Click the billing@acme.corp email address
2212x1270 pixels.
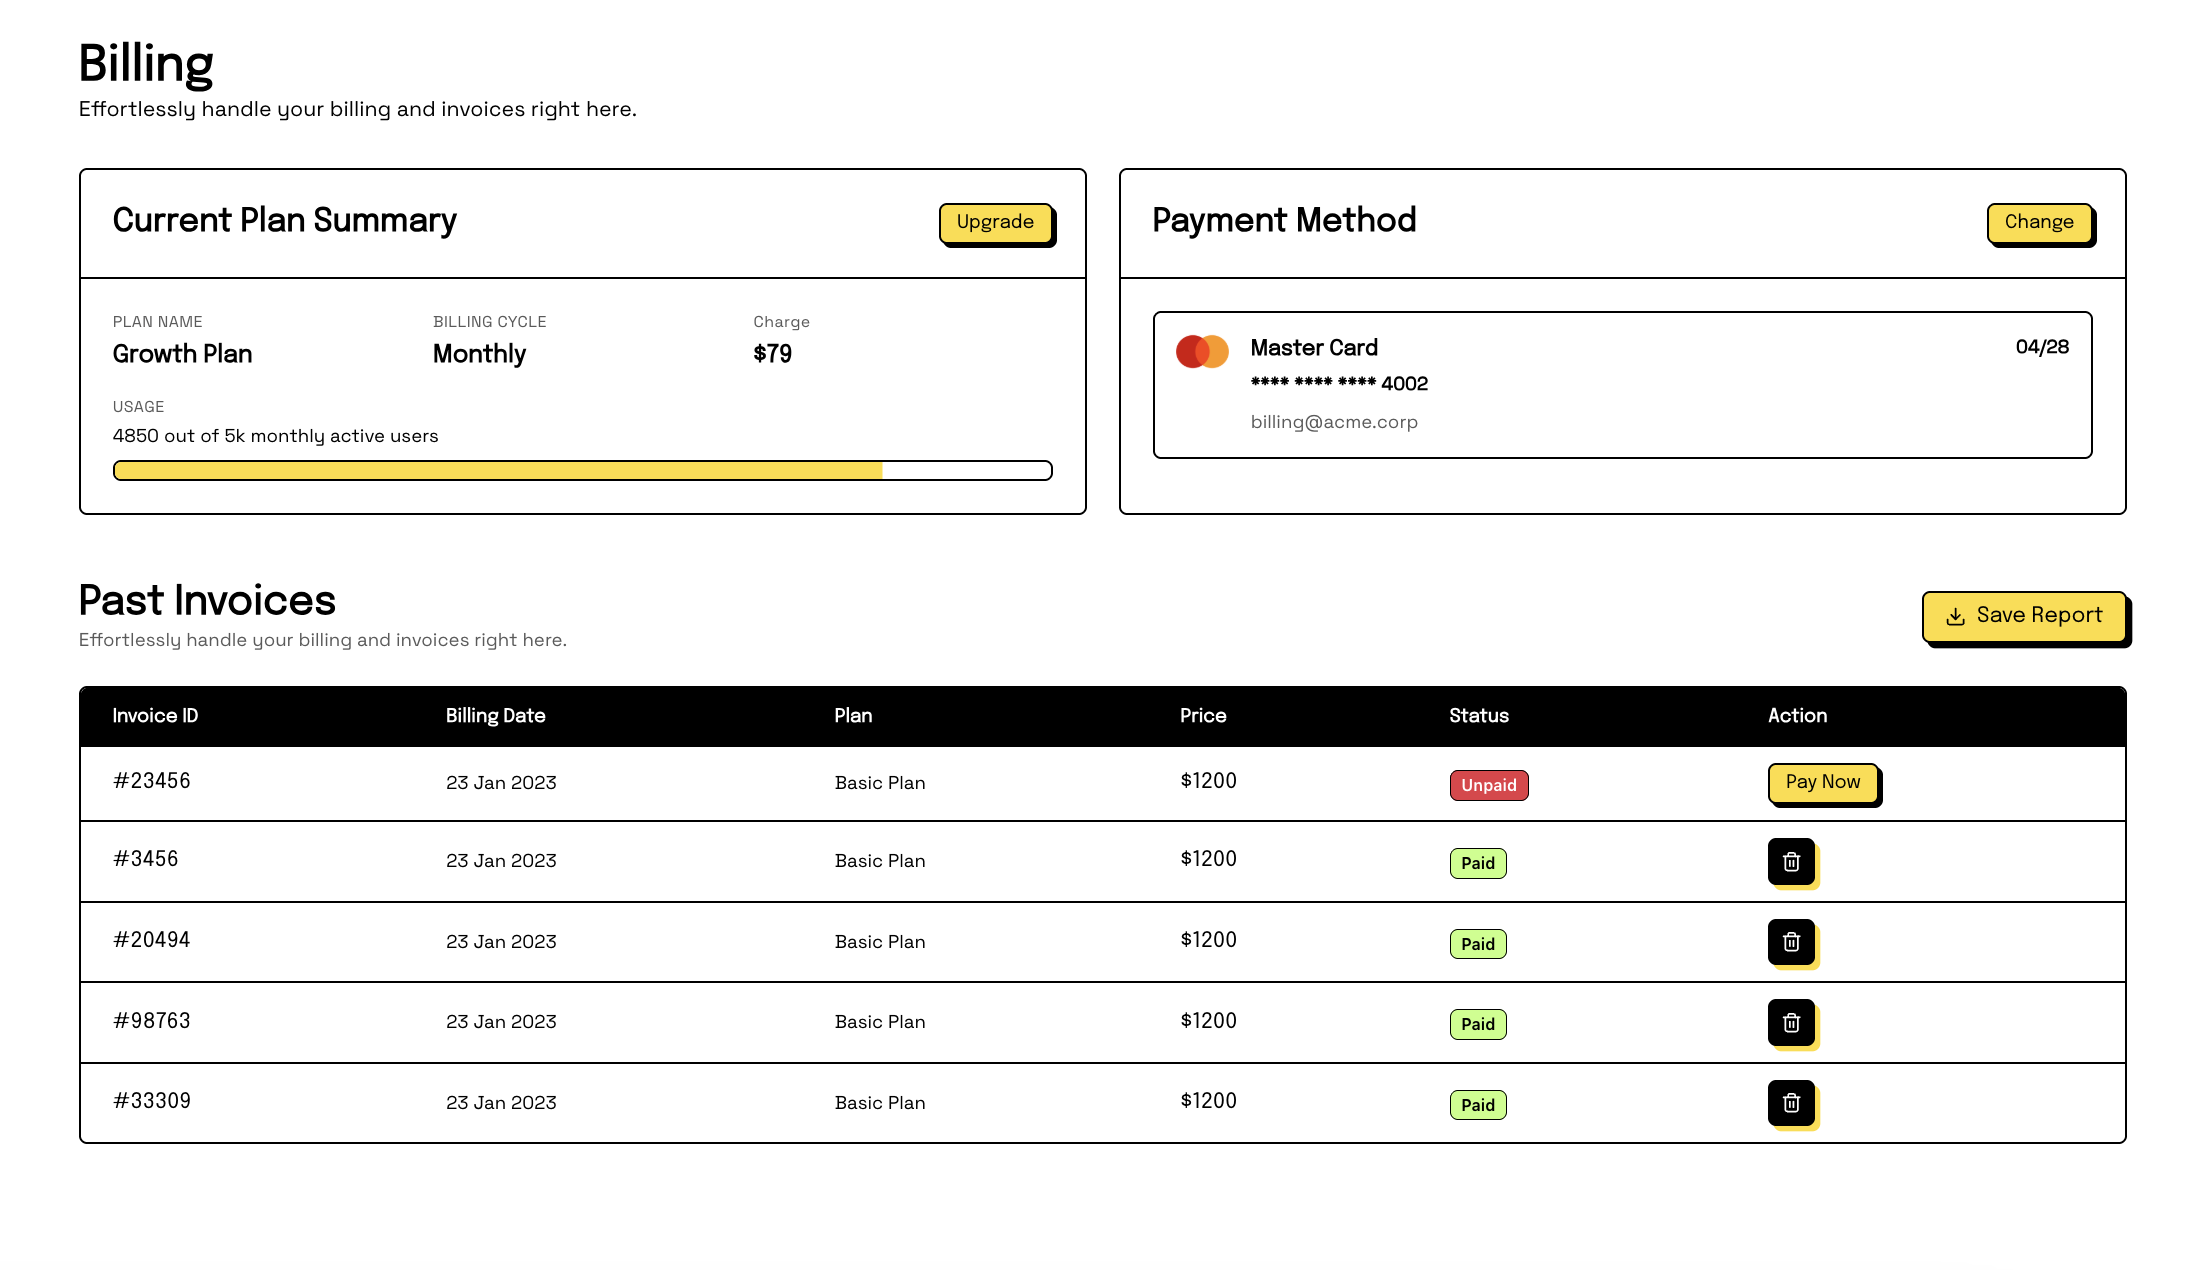[1334, 422]
